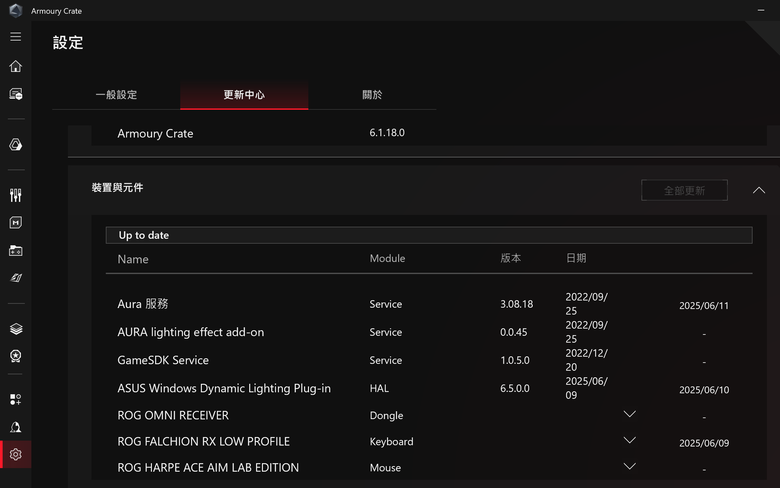The width and height of the screenshot is (780, 488).
Task: Open the sliders tuning icon in sidebar
Action: pyautogui.click(x=15, y=195)
